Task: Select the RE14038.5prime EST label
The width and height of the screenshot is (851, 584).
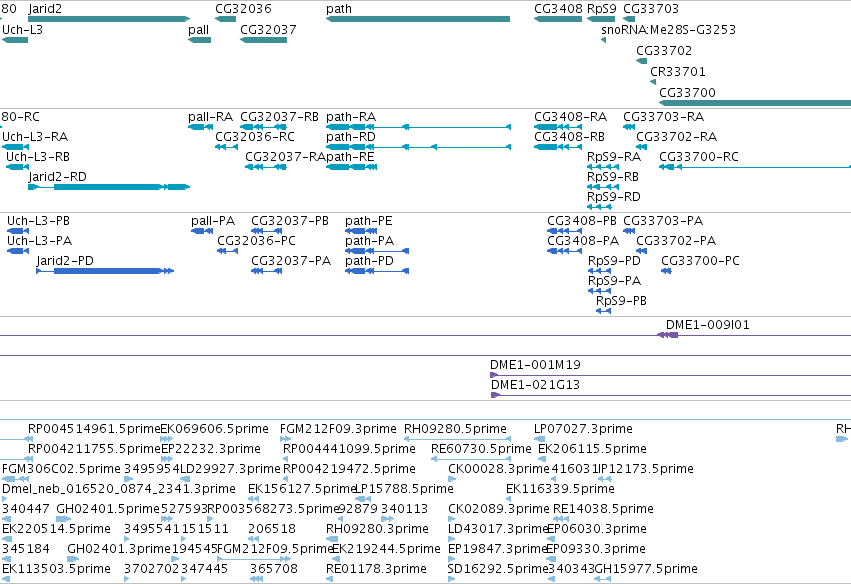Action: click(x=603, y=509)
